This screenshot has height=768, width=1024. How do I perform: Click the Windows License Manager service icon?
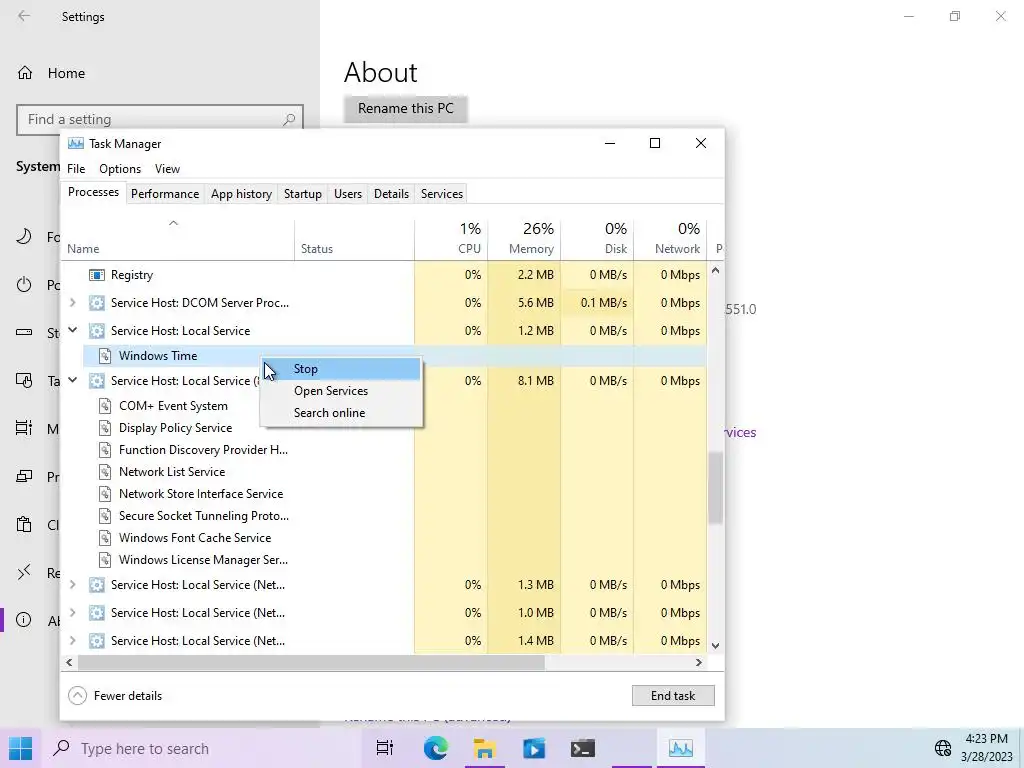click(x=104, y=560)
